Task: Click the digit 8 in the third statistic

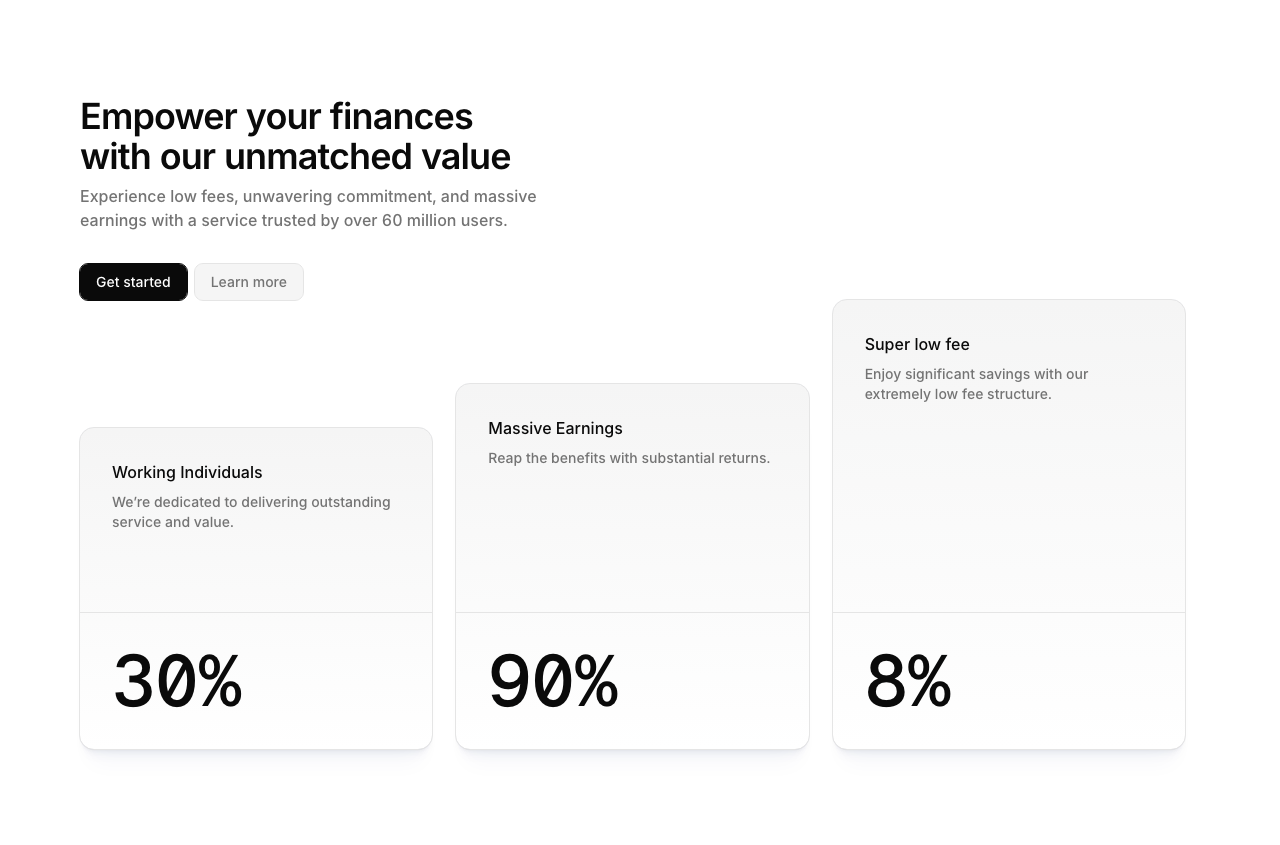Action: pos(886,682)
